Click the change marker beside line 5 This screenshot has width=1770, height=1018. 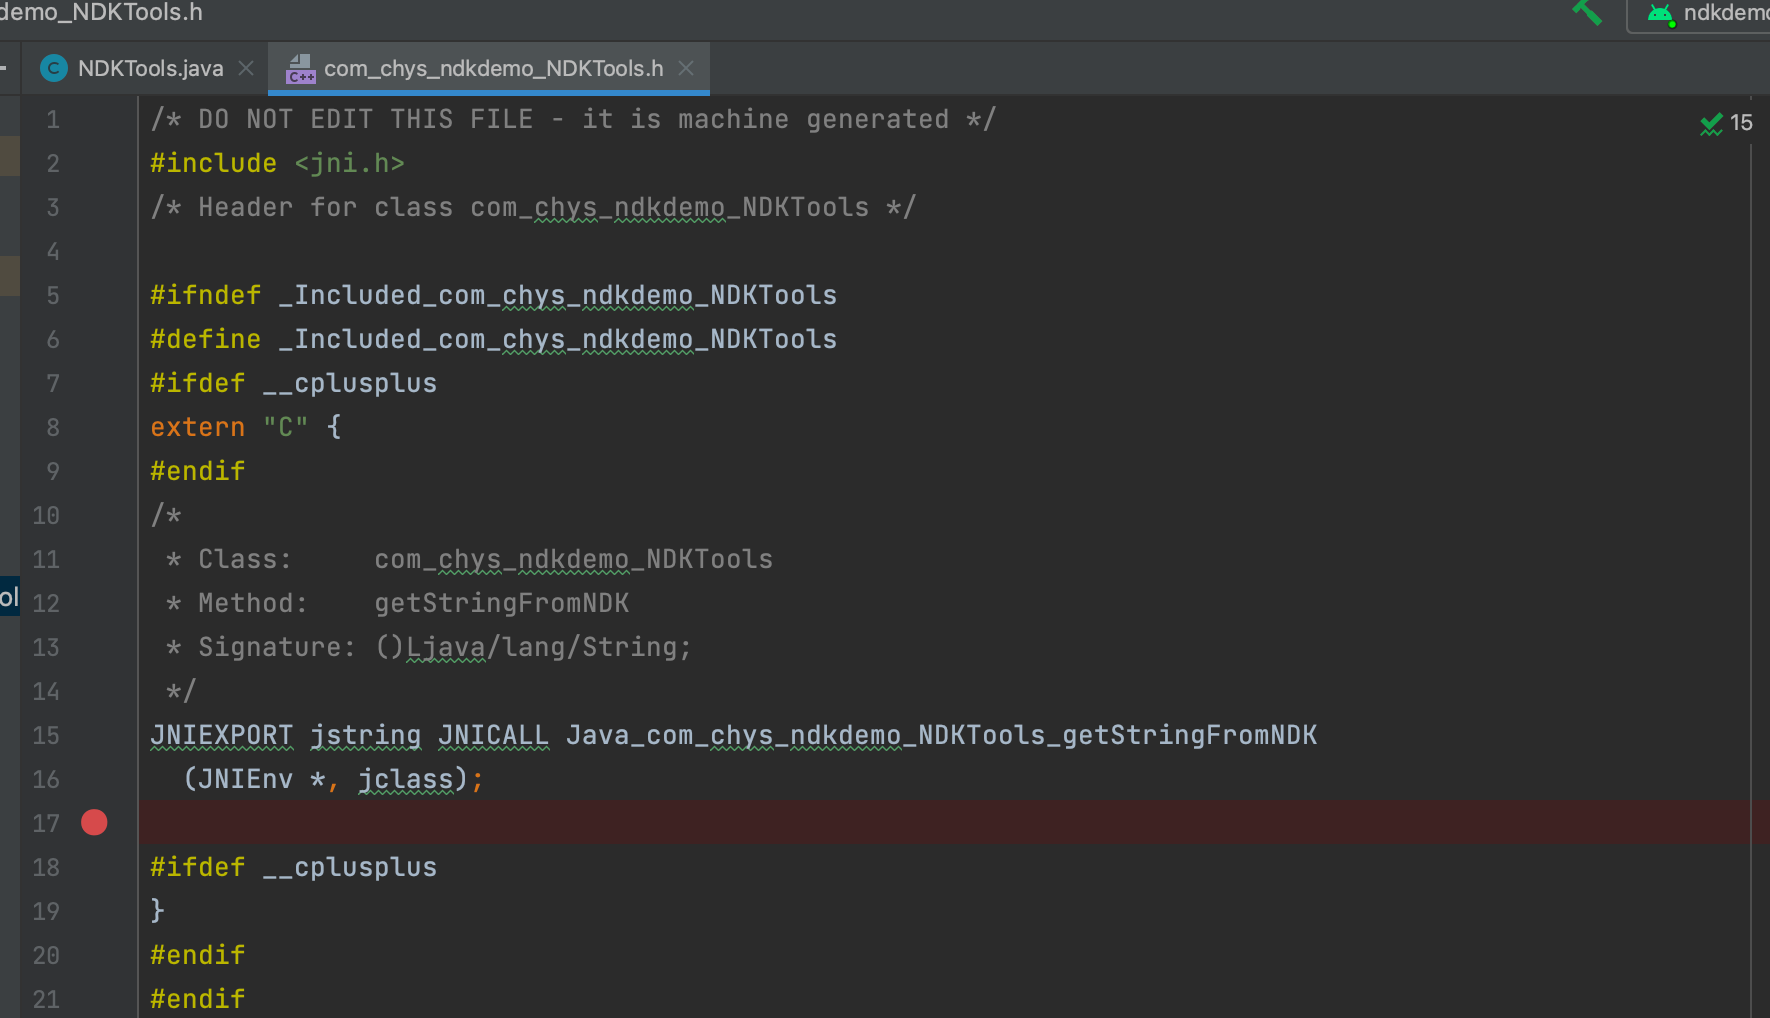click(10, 276)
